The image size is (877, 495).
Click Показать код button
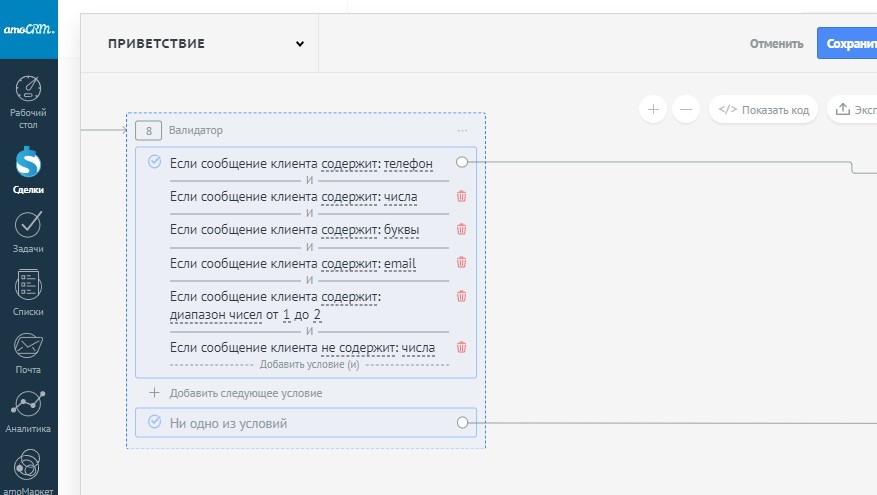click(764, 109)
